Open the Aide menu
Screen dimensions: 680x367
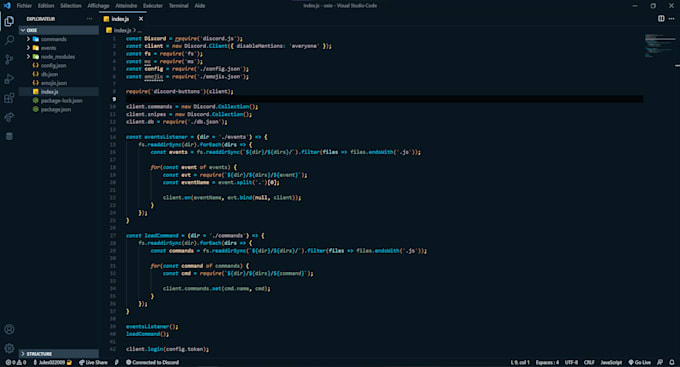(200, 6)
